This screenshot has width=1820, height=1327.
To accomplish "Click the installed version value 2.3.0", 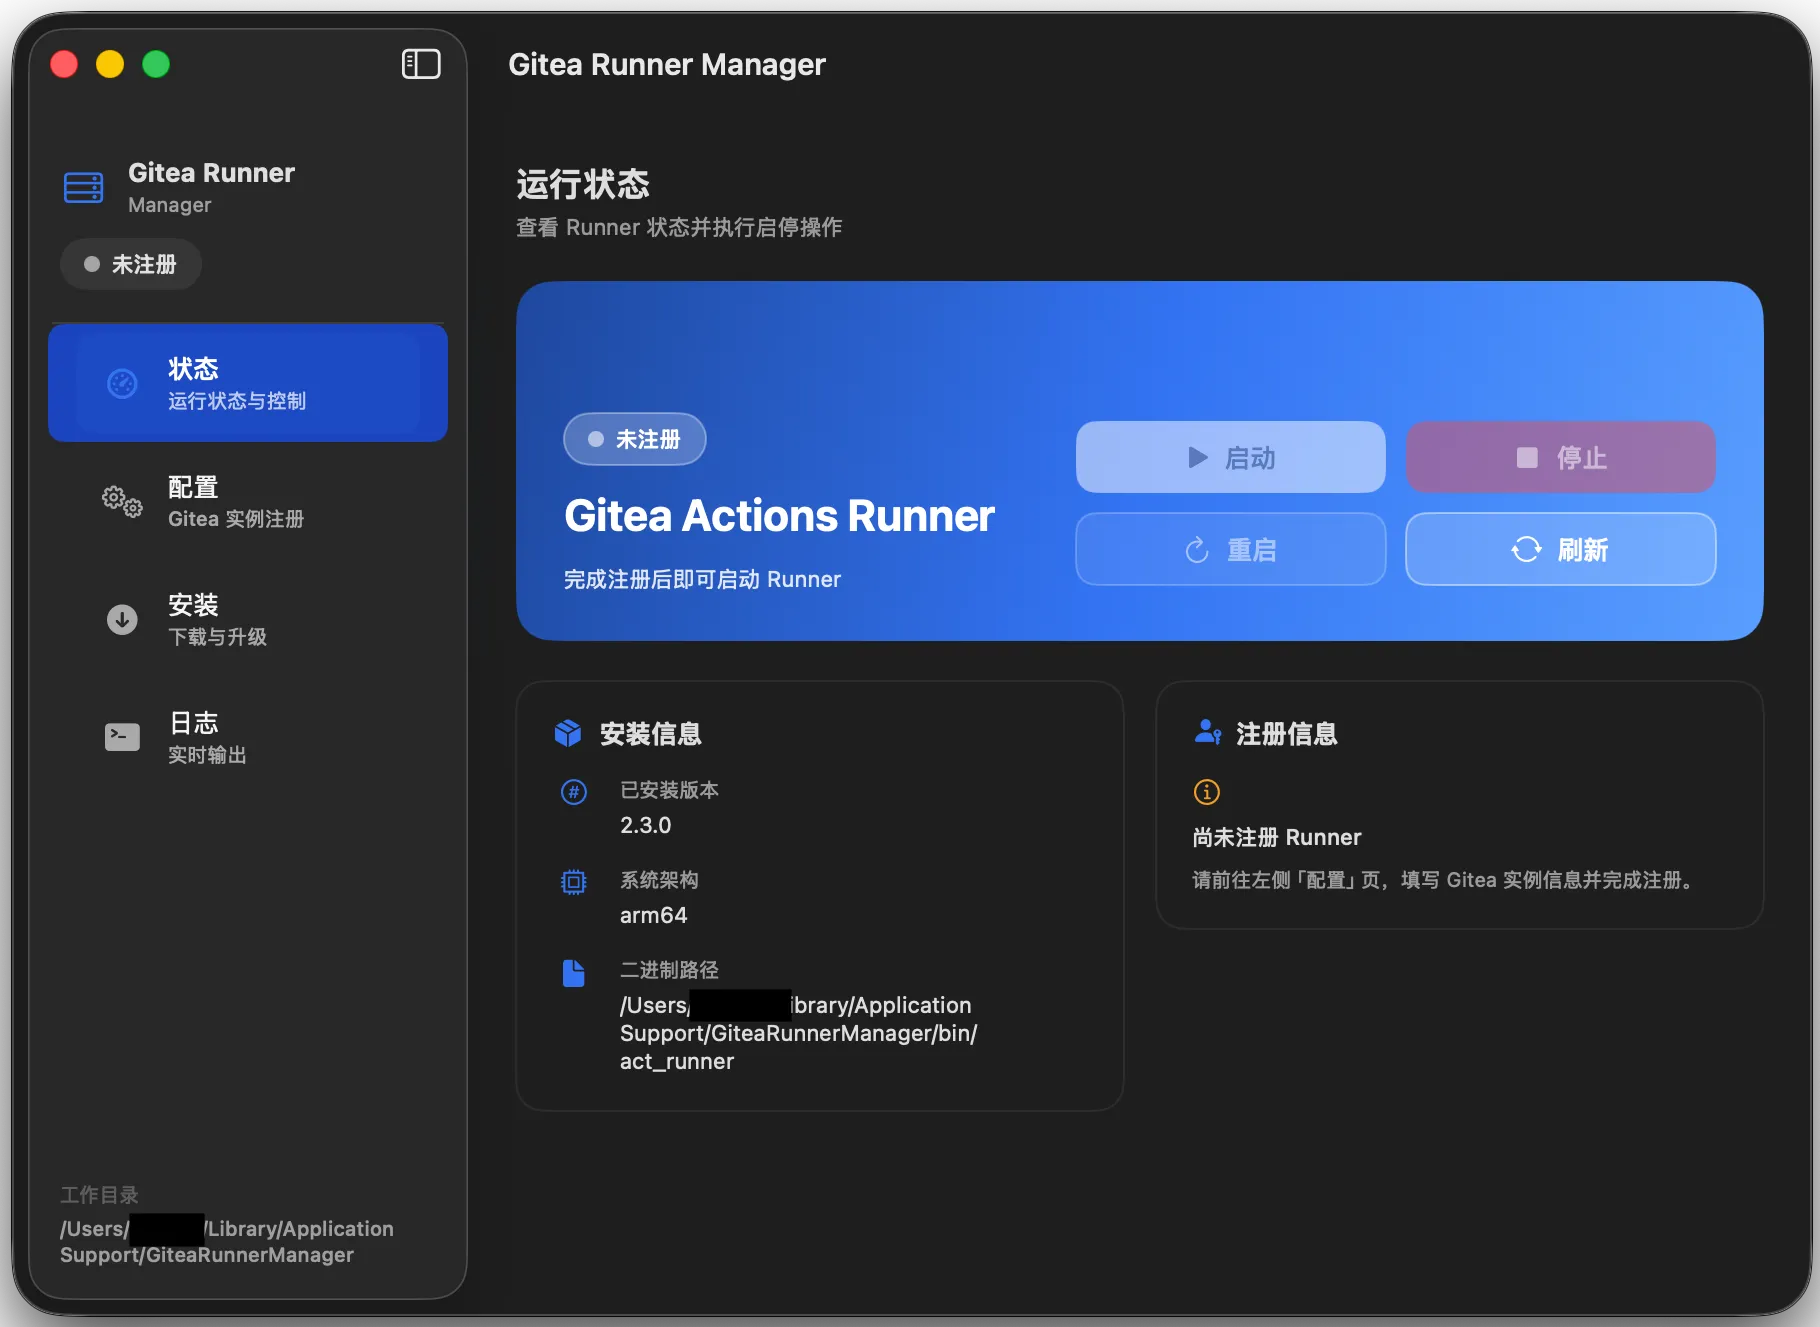I will (646, 825).
